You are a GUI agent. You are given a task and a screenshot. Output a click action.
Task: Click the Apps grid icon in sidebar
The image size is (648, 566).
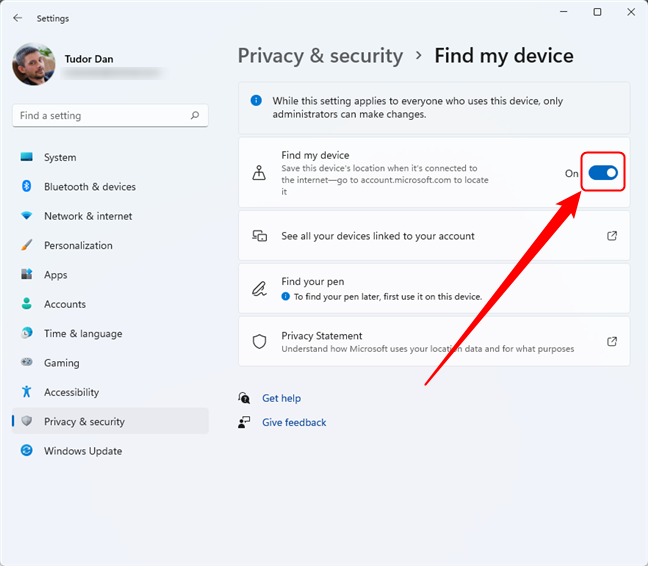tap(26, 274)
